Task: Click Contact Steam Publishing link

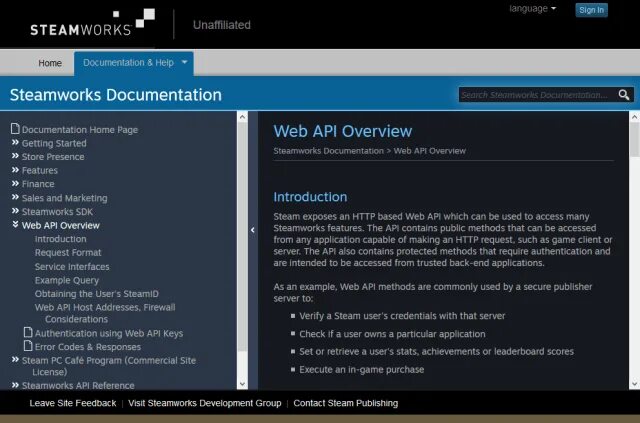Action: coord(345,403)
